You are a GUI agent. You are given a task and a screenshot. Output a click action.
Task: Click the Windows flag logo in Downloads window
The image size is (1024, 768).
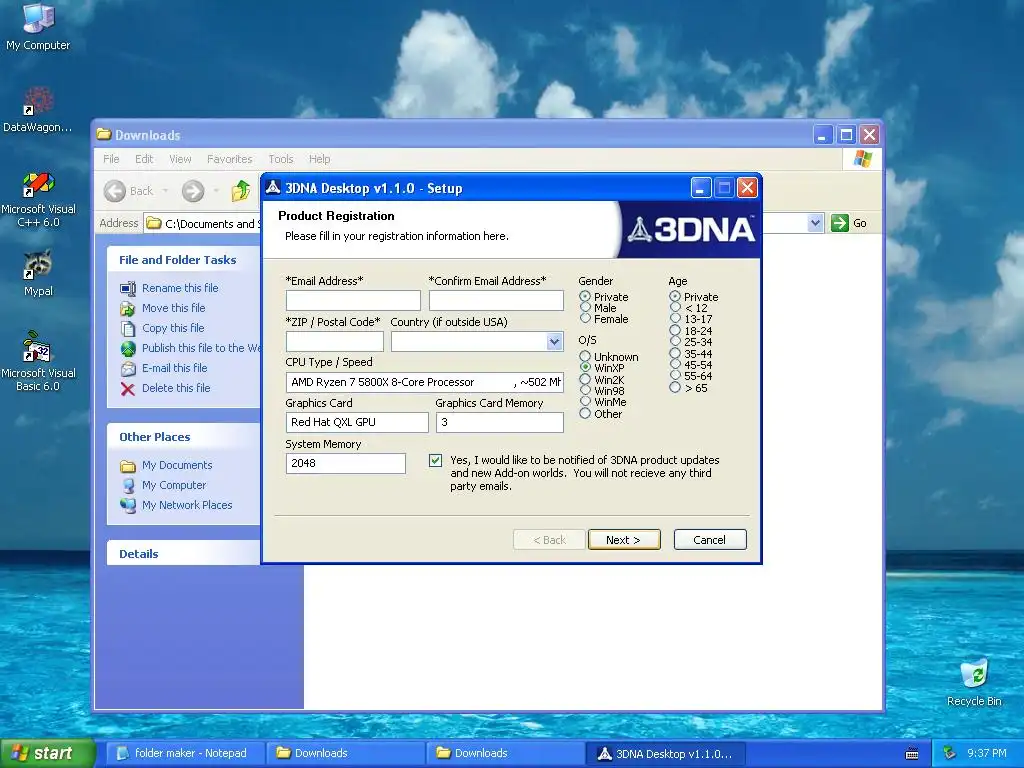click(863, 159)
